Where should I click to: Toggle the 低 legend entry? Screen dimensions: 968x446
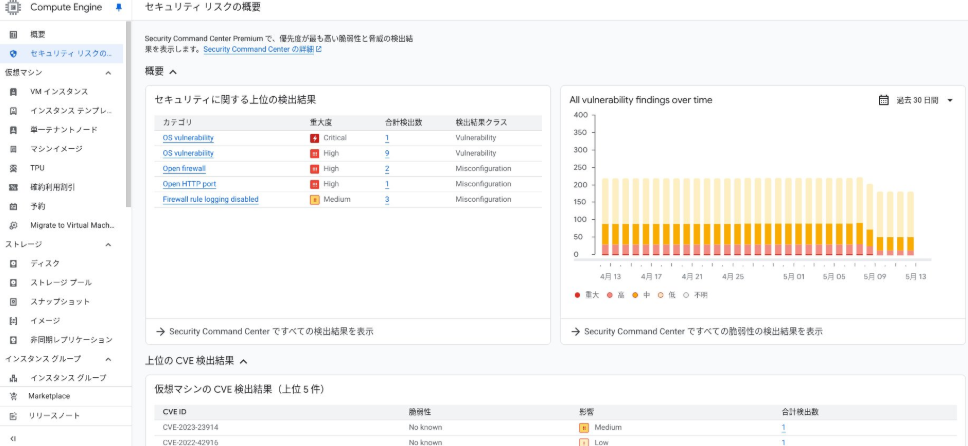pyautogui.click(x=667, y=295)
